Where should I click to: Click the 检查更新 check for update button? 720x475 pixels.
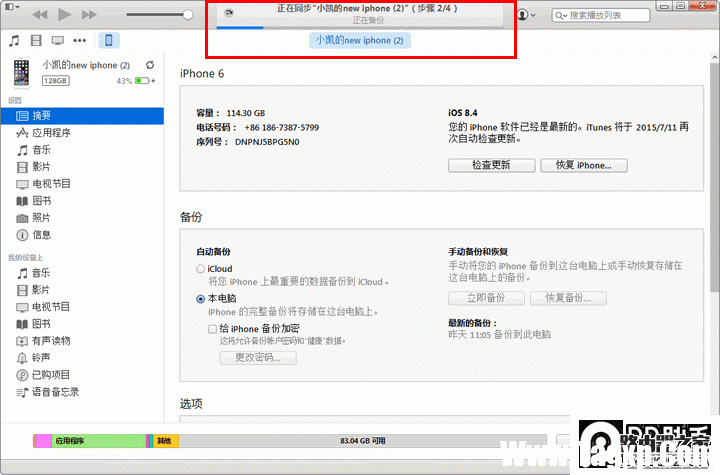pyautogui.click(x=491, y=165)
